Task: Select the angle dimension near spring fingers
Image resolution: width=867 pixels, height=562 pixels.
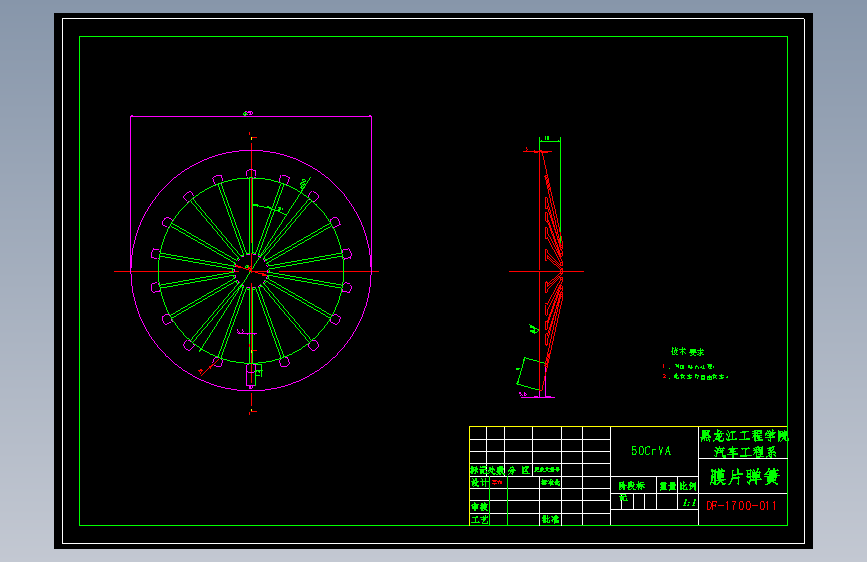Action: pos(268,208)
